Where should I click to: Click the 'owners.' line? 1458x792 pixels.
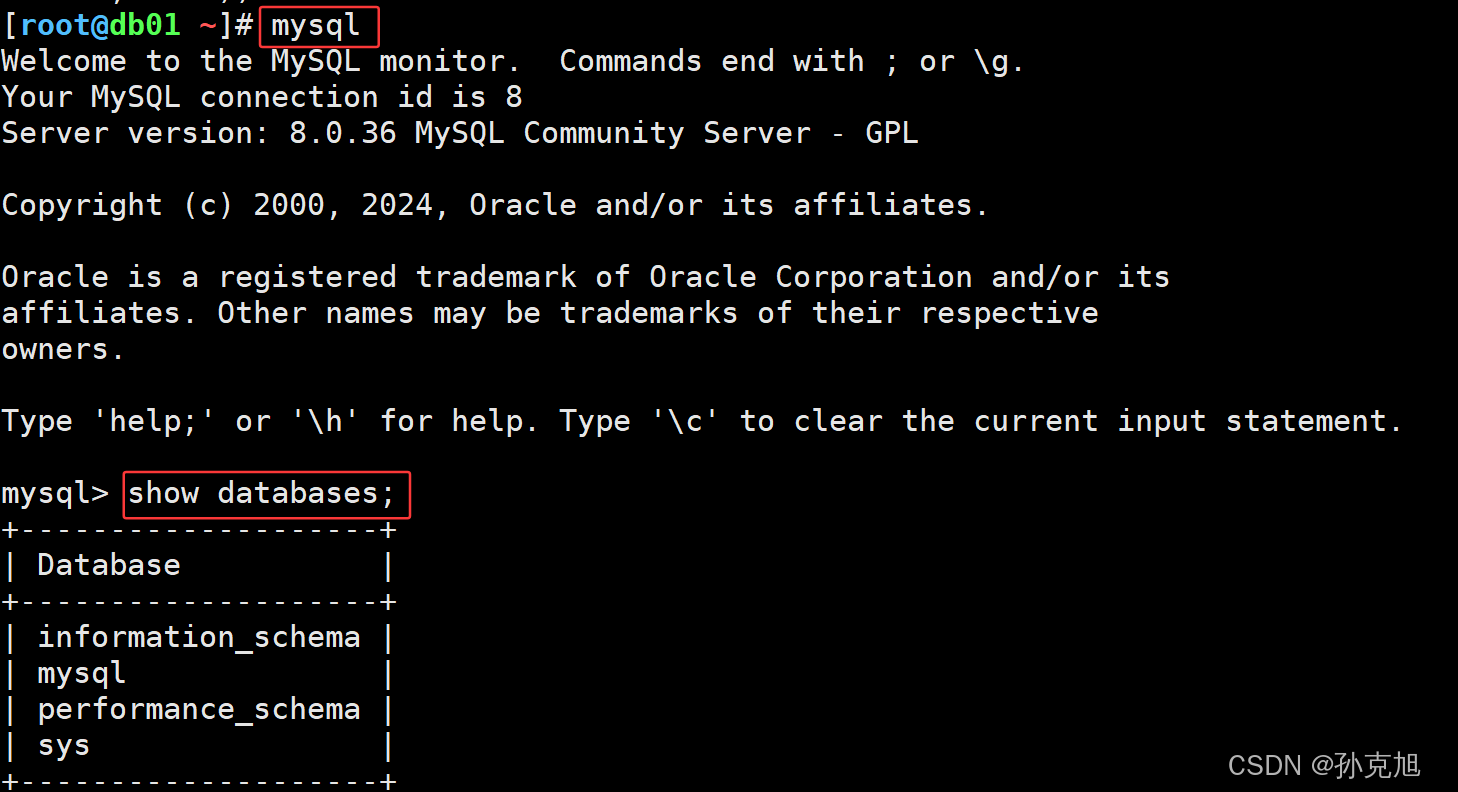(63, 349)
